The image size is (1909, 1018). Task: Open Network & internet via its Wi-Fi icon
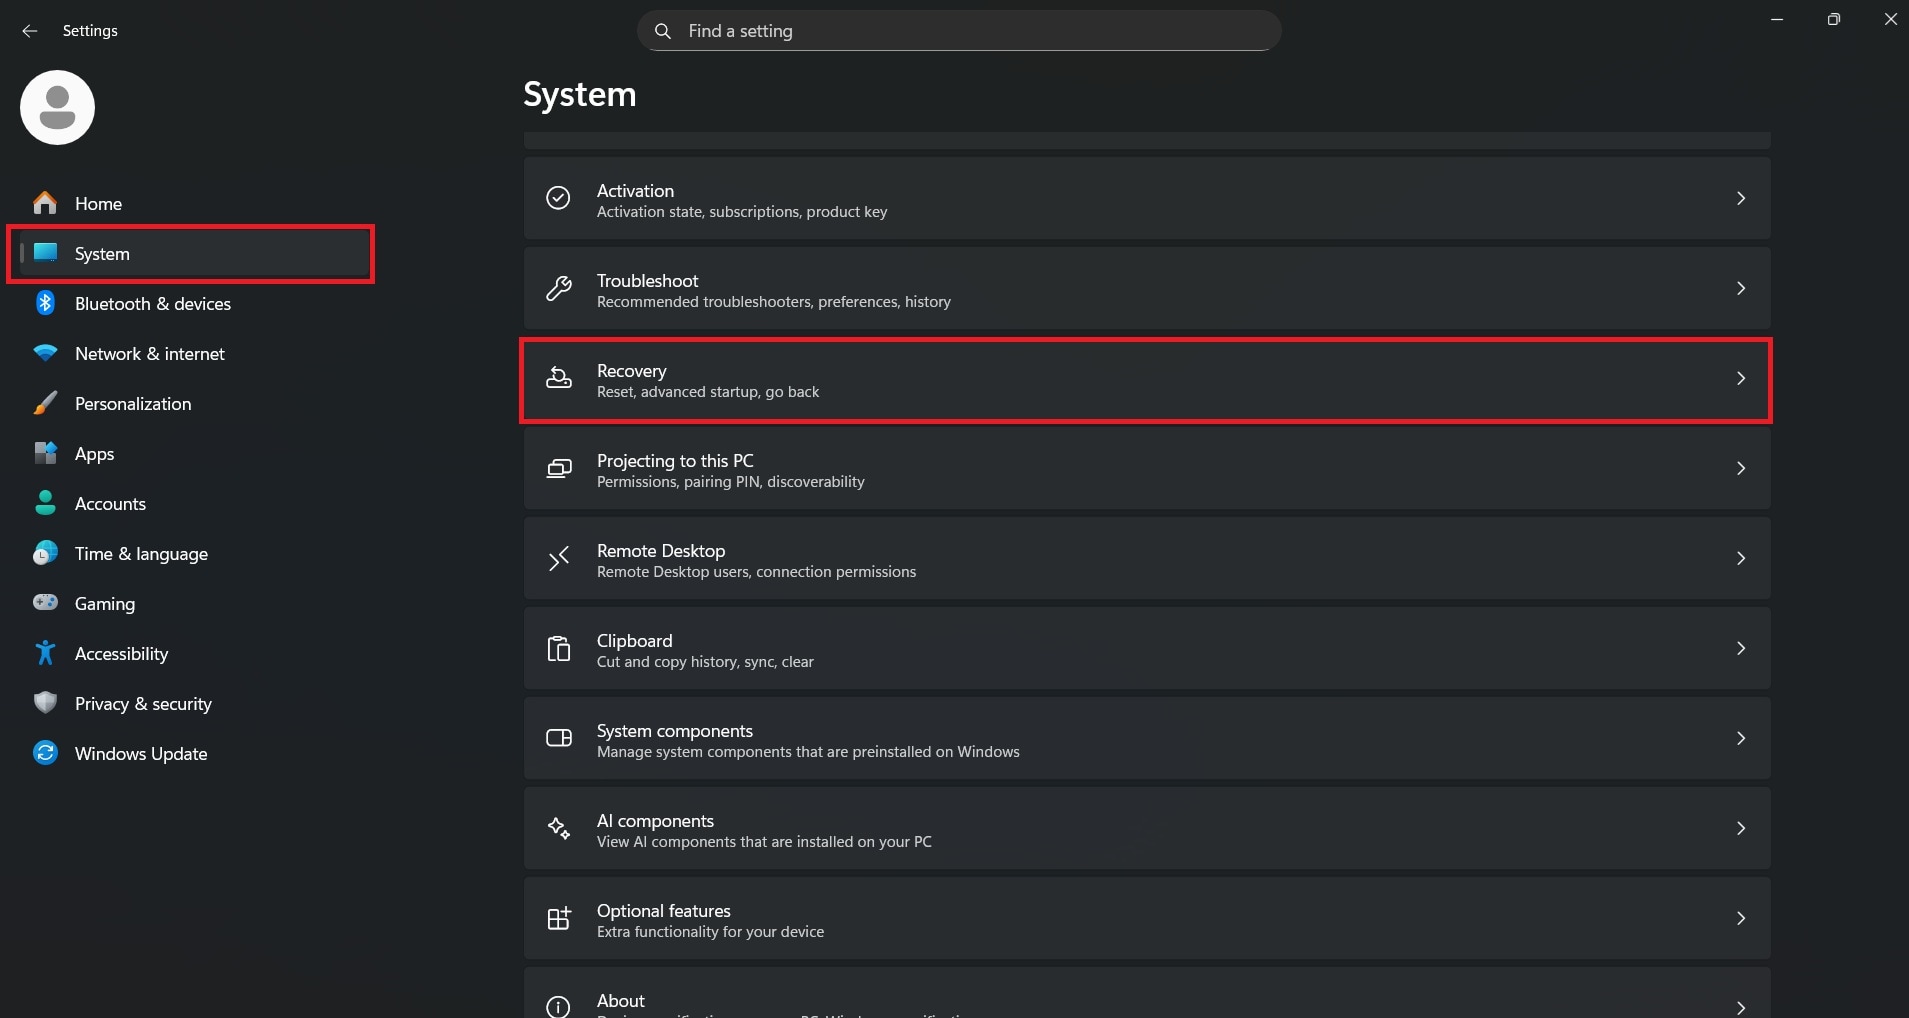[x=45, y=353]
